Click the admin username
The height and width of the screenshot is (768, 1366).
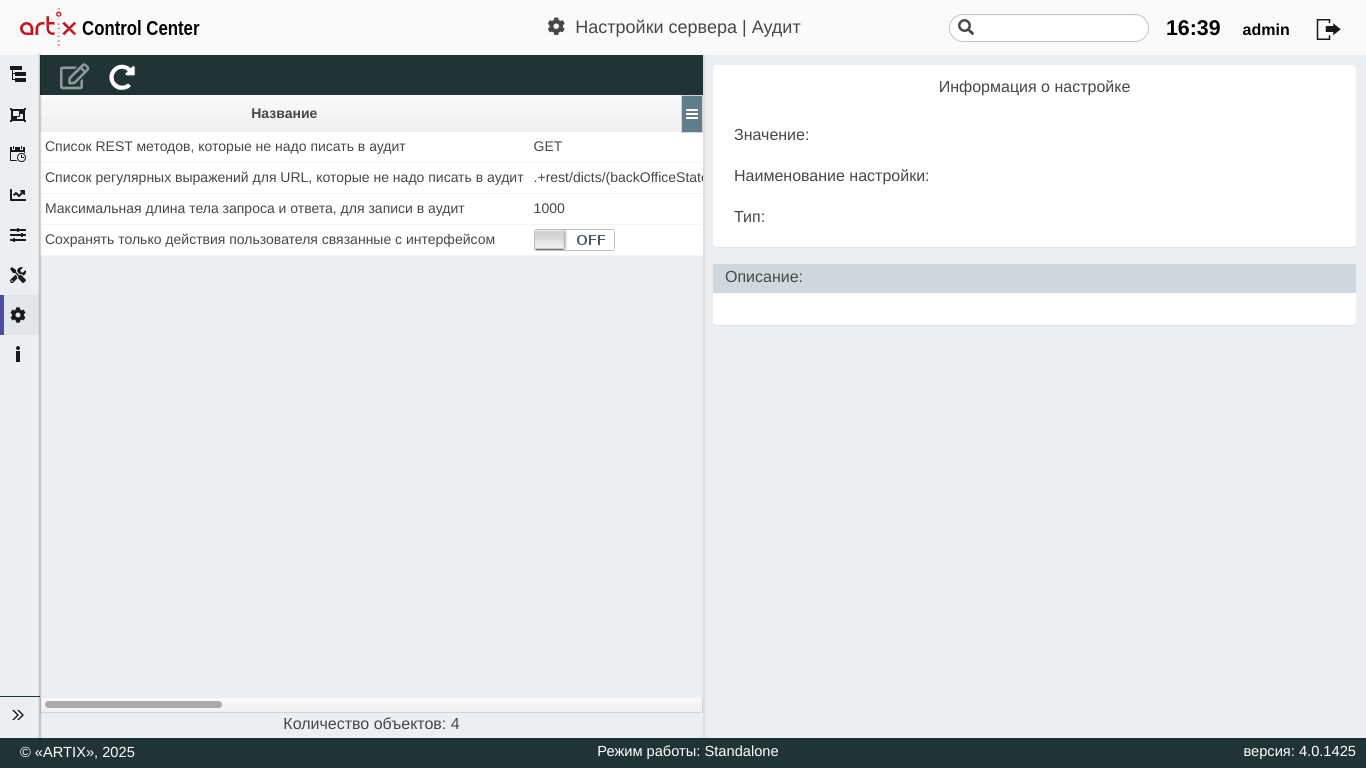[x=1265, y=30]
